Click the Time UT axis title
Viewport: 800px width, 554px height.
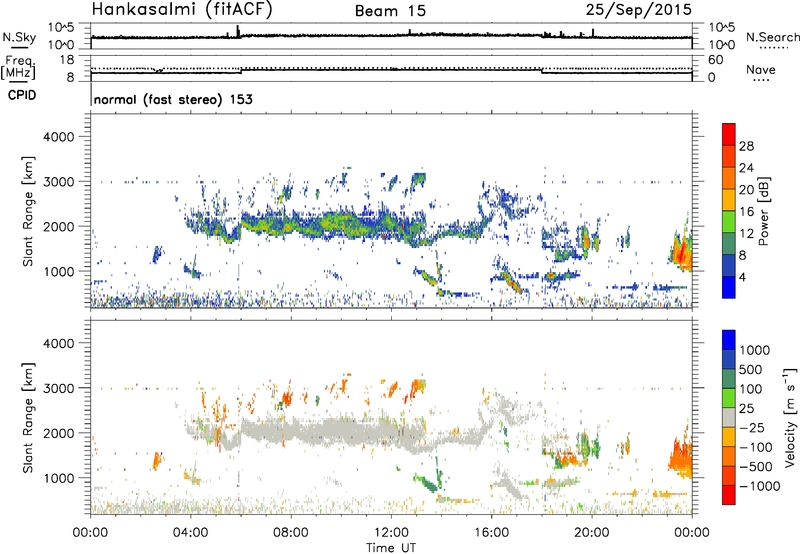pos(391,548)
